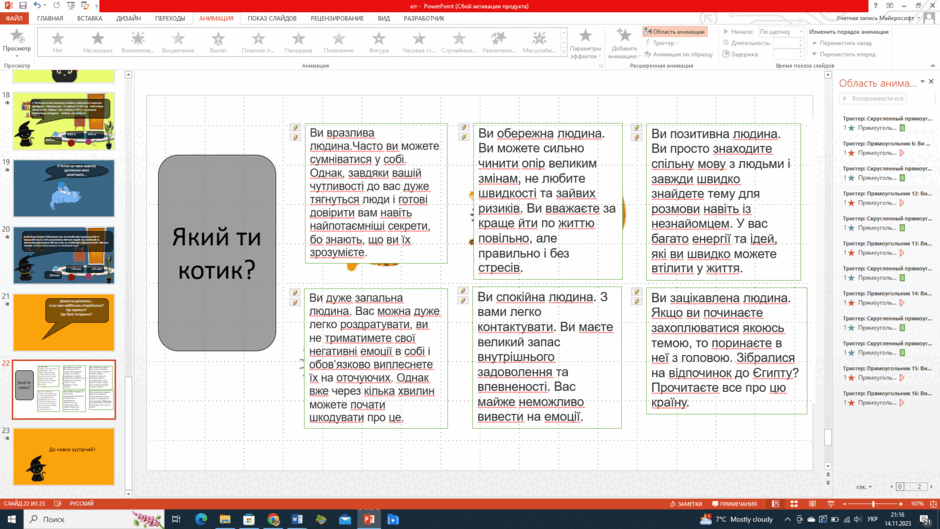Click the Просмотр animation preview star icon
Image resolution: width=940 pixels, height=529 pixels.
(x=17, y=37)
